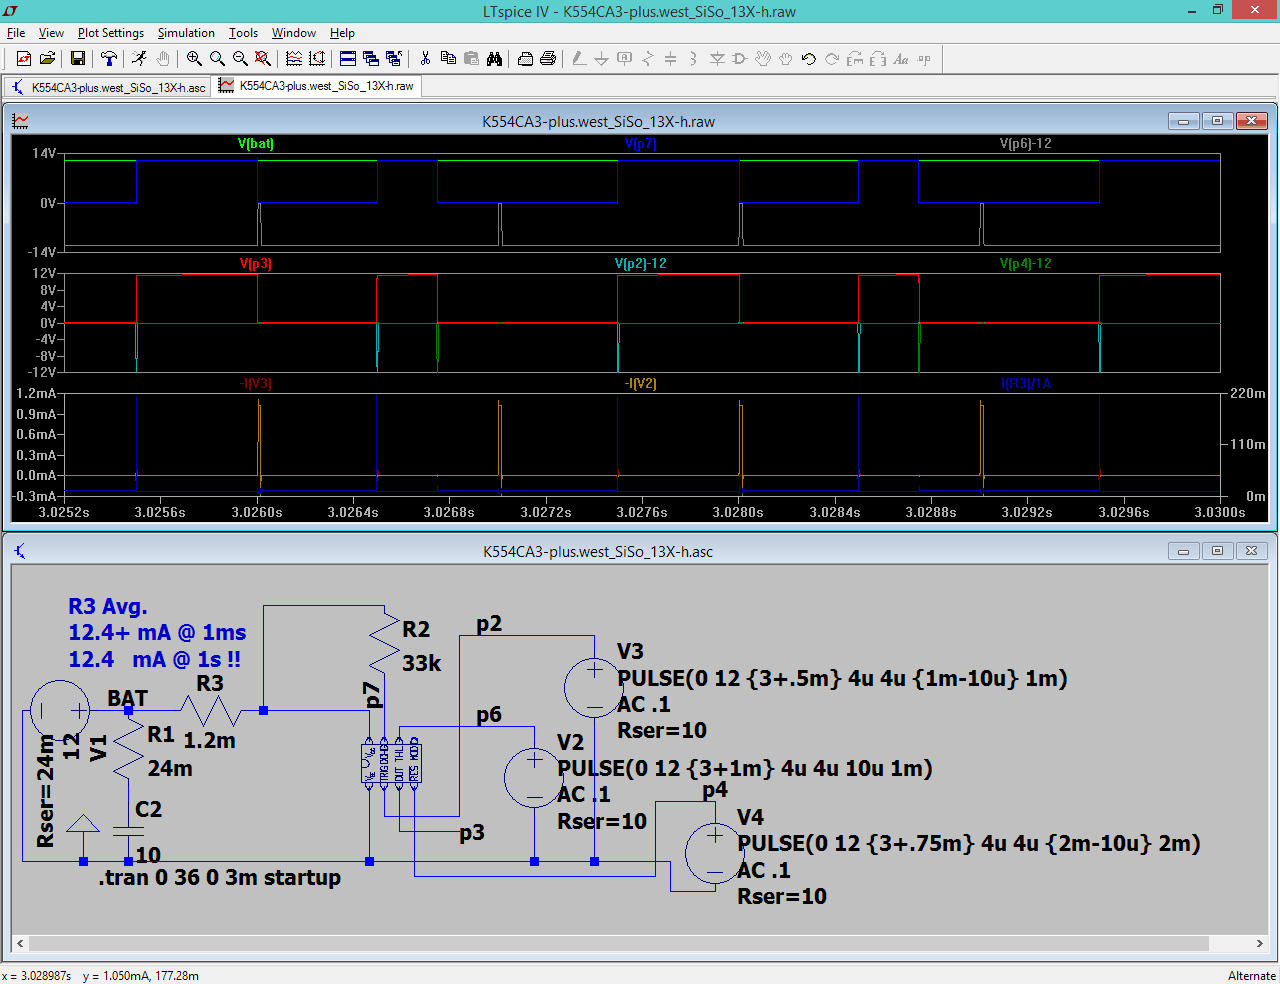Switch to the K554CA3-plus.west_SiSo_13X-h.asc tab
1280x984 pixels.
click(108, 87)
